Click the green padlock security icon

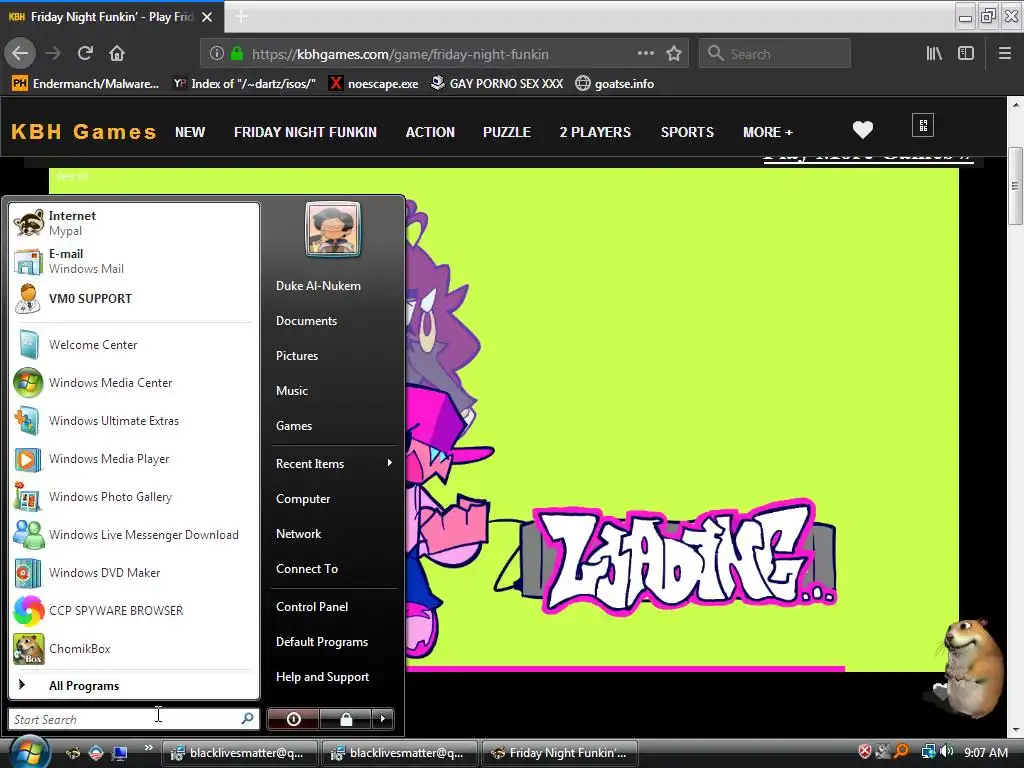coord(237,54)
